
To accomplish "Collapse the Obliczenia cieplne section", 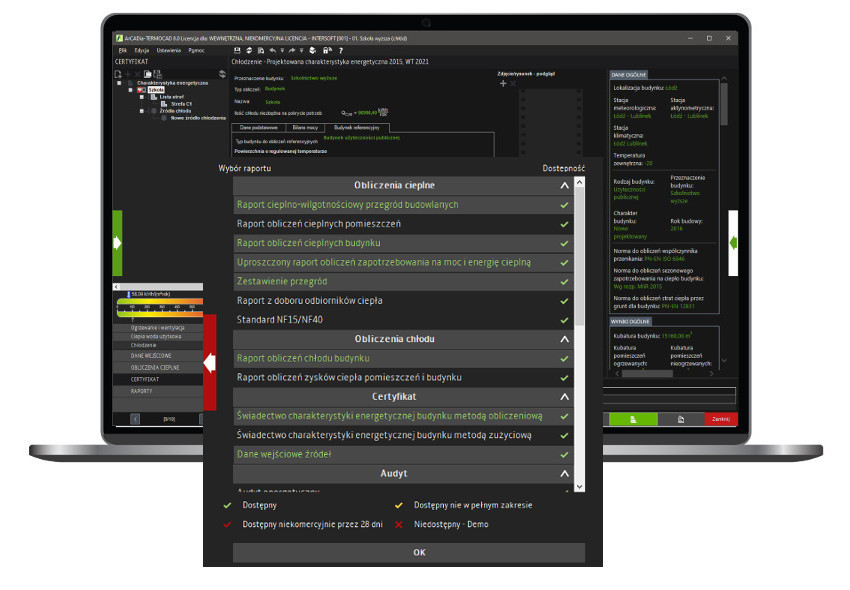I will 564,185.
